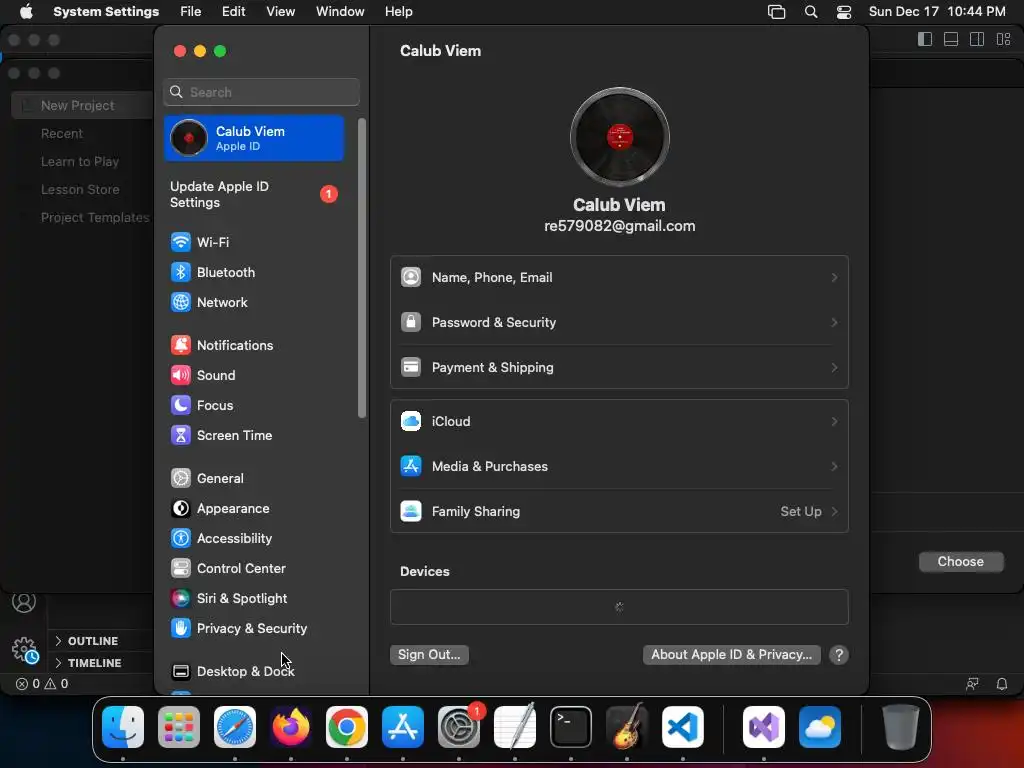Open Bluetooth settings pane
This screenshot has width=1024, height=768.
click(253, 272)
